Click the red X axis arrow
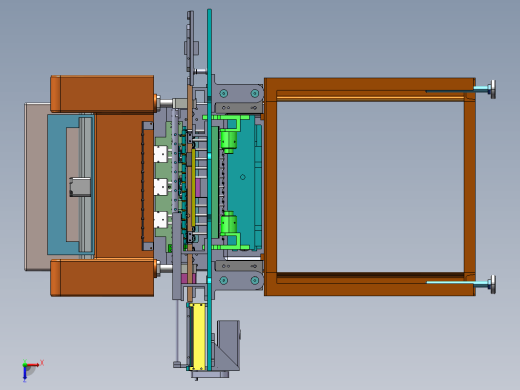 point(34,365)
